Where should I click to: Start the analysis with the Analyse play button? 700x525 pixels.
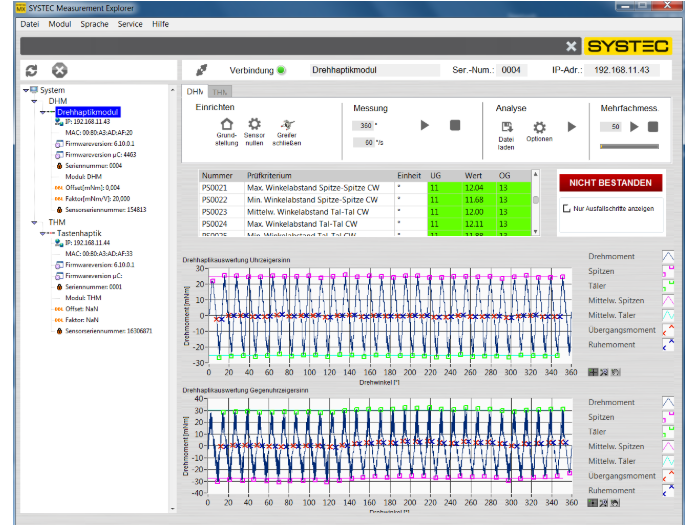[x=571, y=127]
